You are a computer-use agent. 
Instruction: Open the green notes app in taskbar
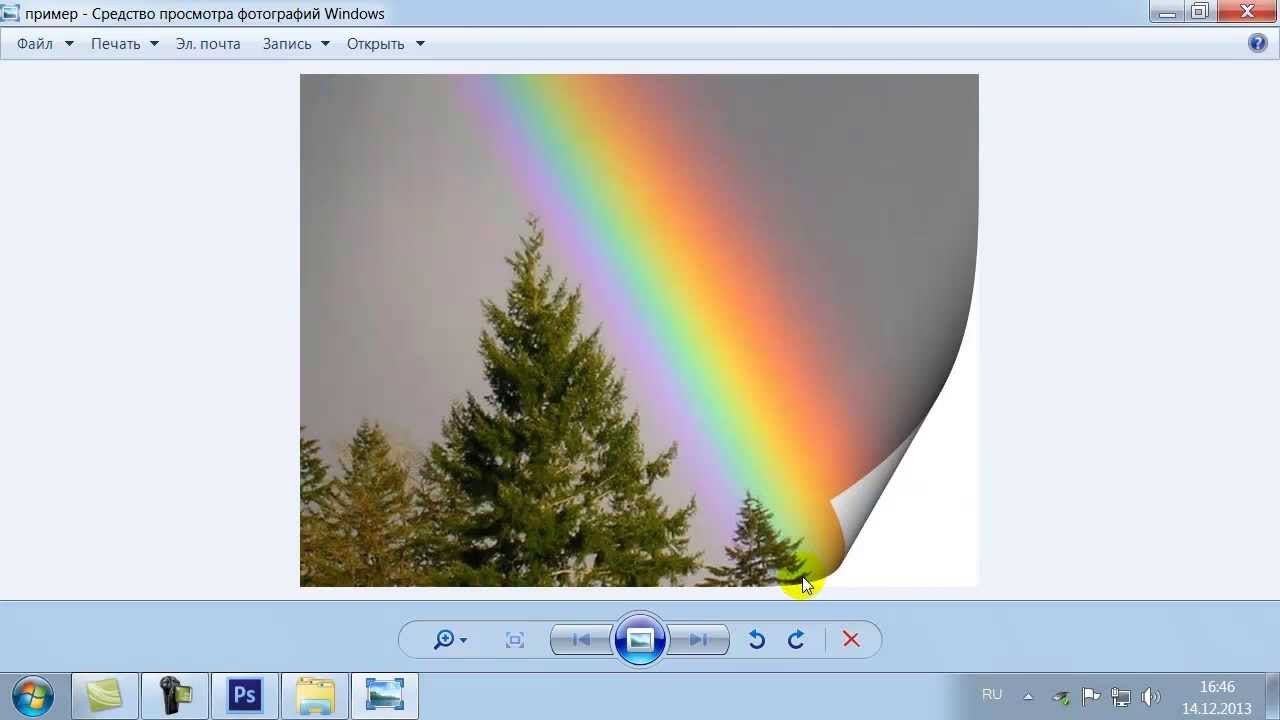point(105,695)
